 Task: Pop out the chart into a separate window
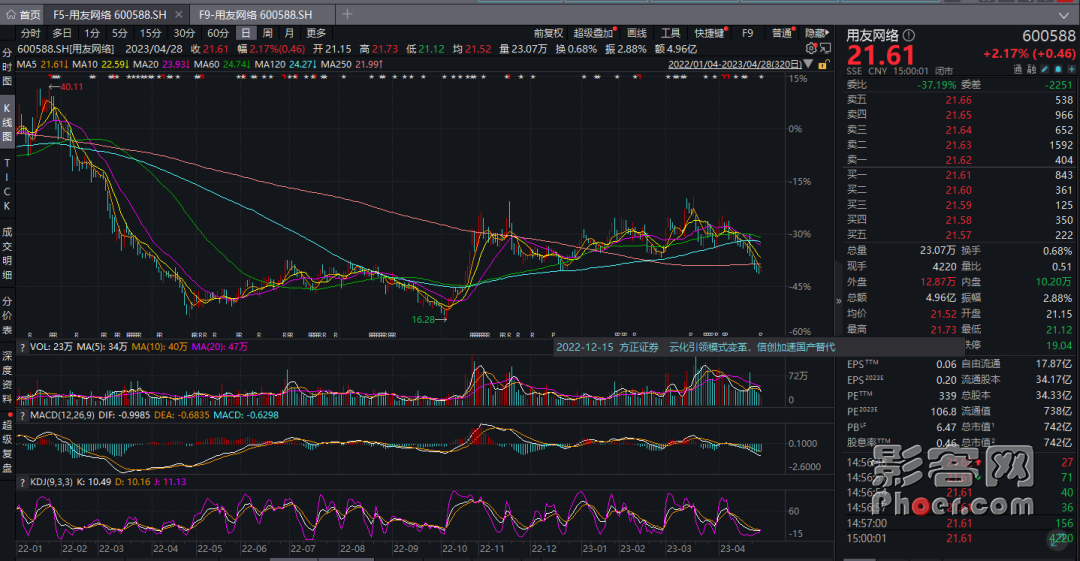[x=825, y=48]
